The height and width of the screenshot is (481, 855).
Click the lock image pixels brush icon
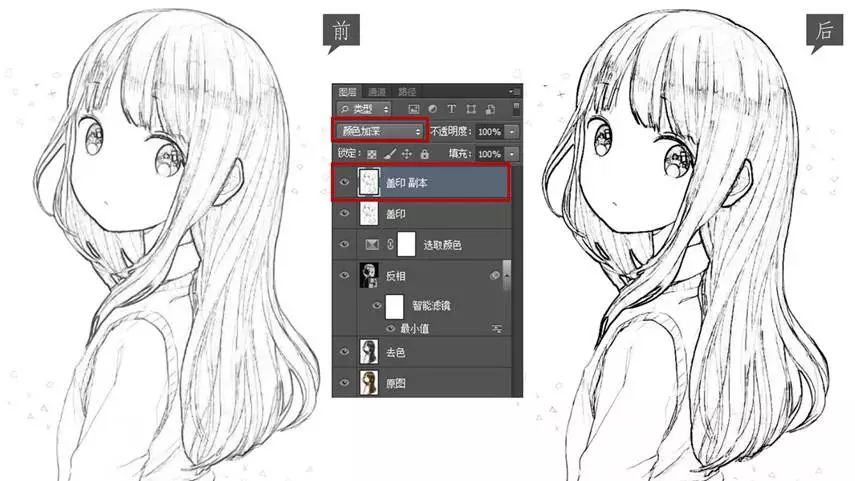tap(391, 154)
